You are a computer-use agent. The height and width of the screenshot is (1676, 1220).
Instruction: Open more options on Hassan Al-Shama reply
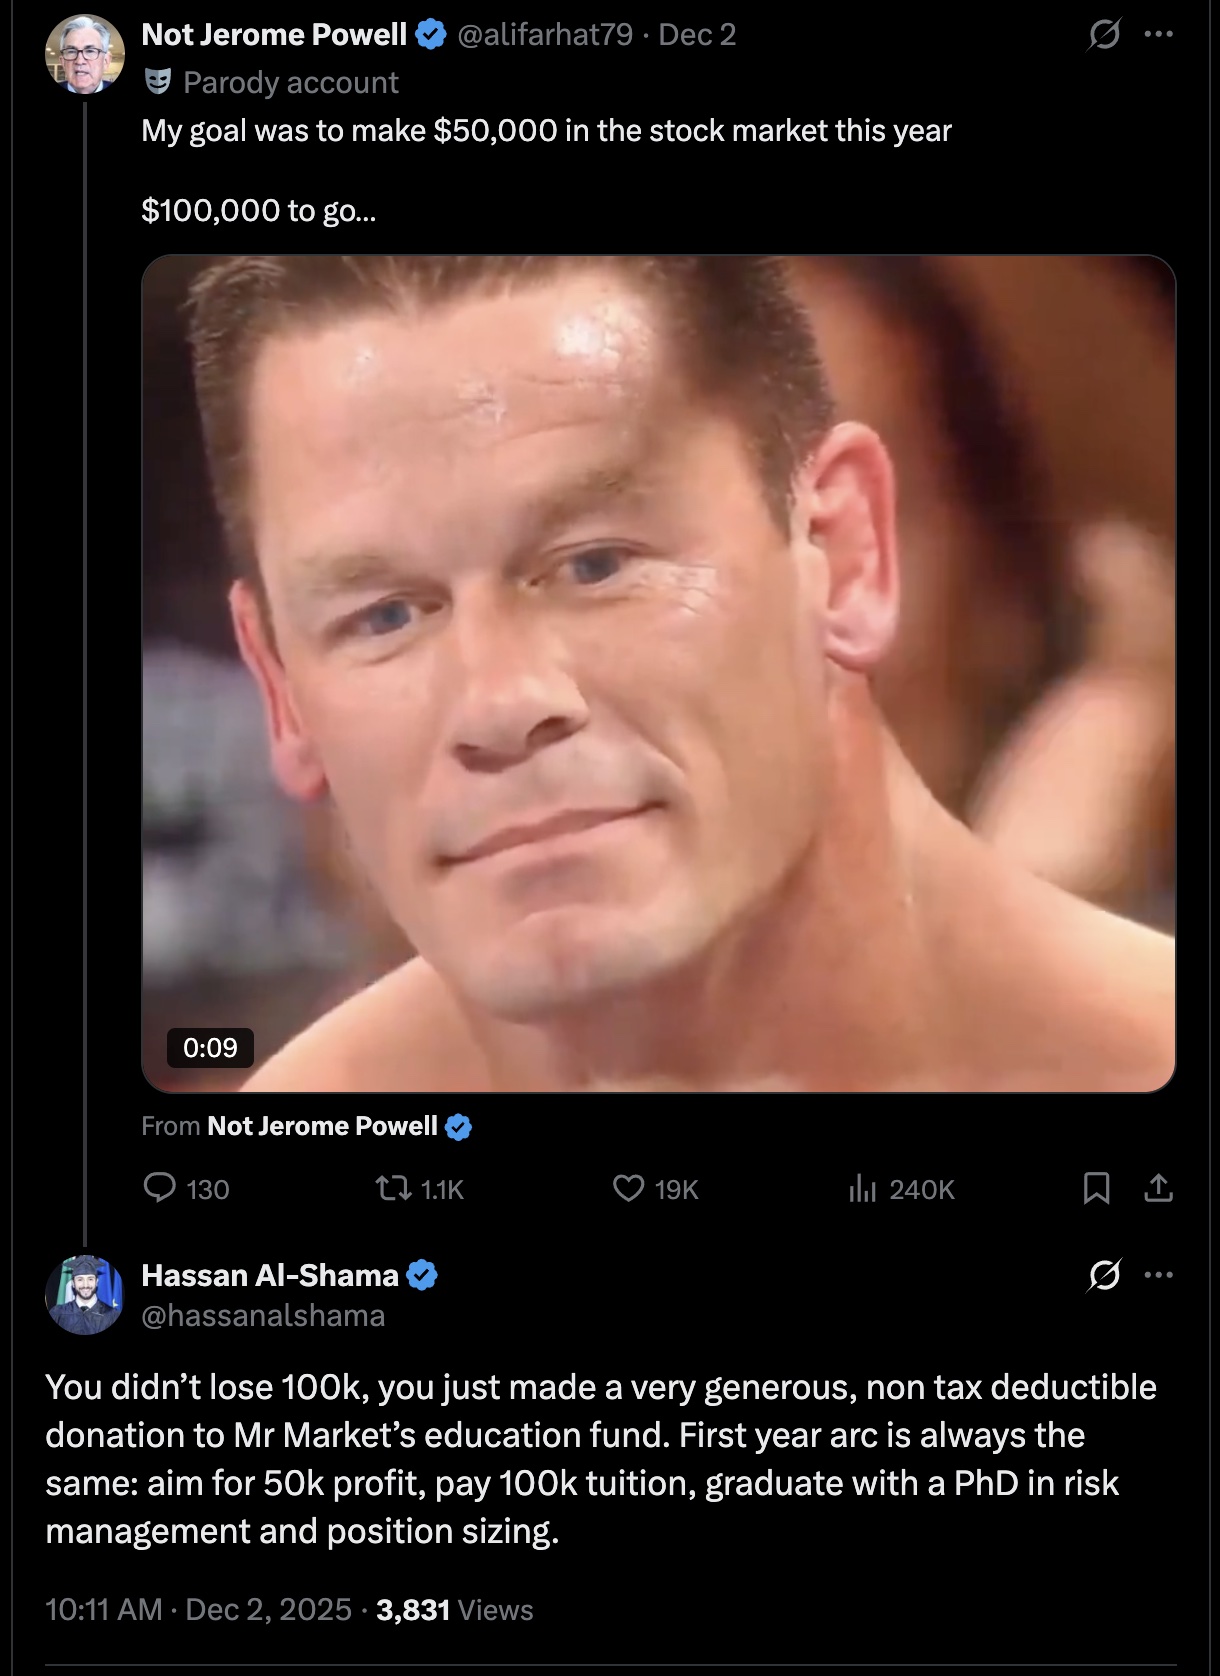tap(1158, 1275)
